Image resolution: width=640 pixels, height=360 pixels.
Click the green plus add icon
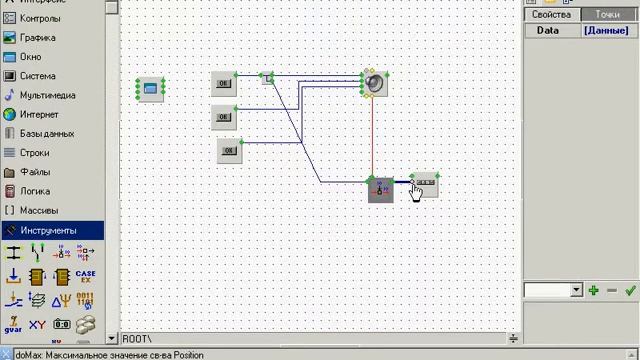coord(593,291)
